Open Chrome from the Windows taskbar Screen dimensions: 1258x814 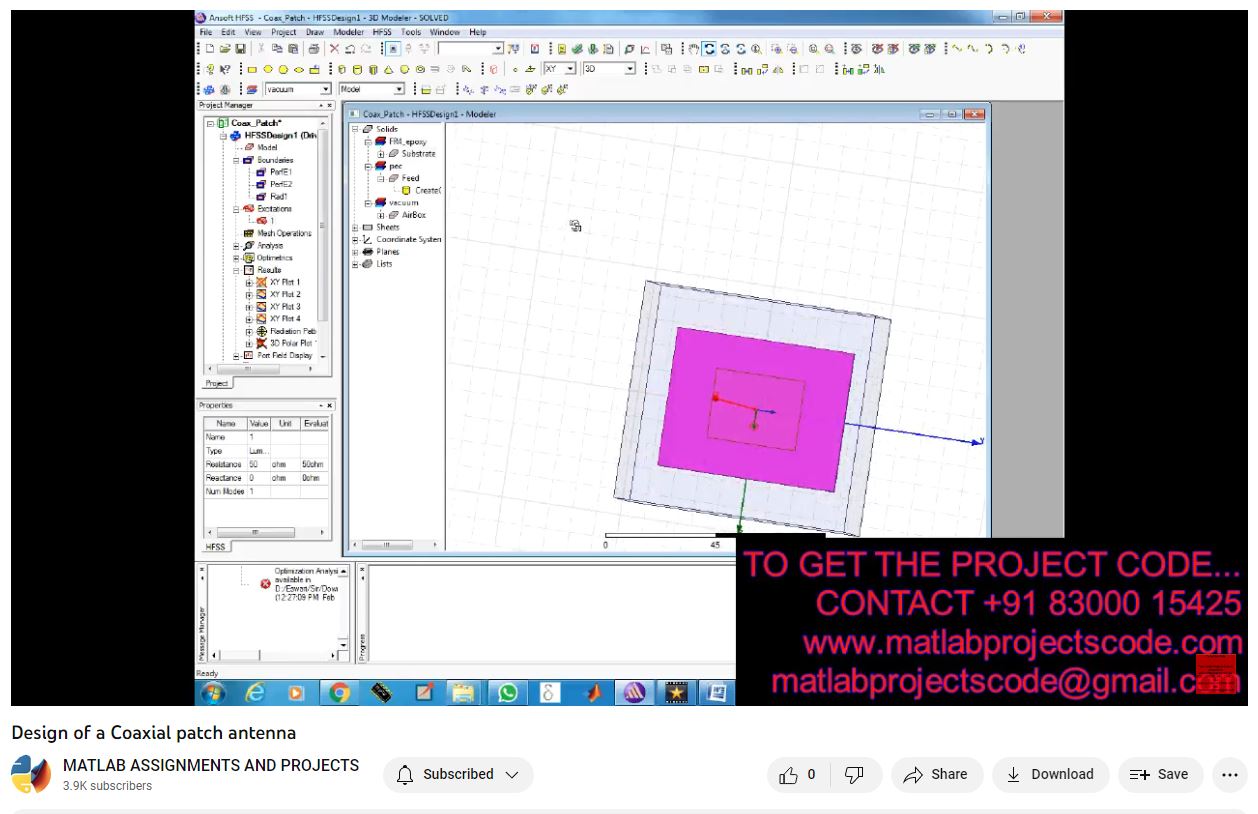point(340,692)
